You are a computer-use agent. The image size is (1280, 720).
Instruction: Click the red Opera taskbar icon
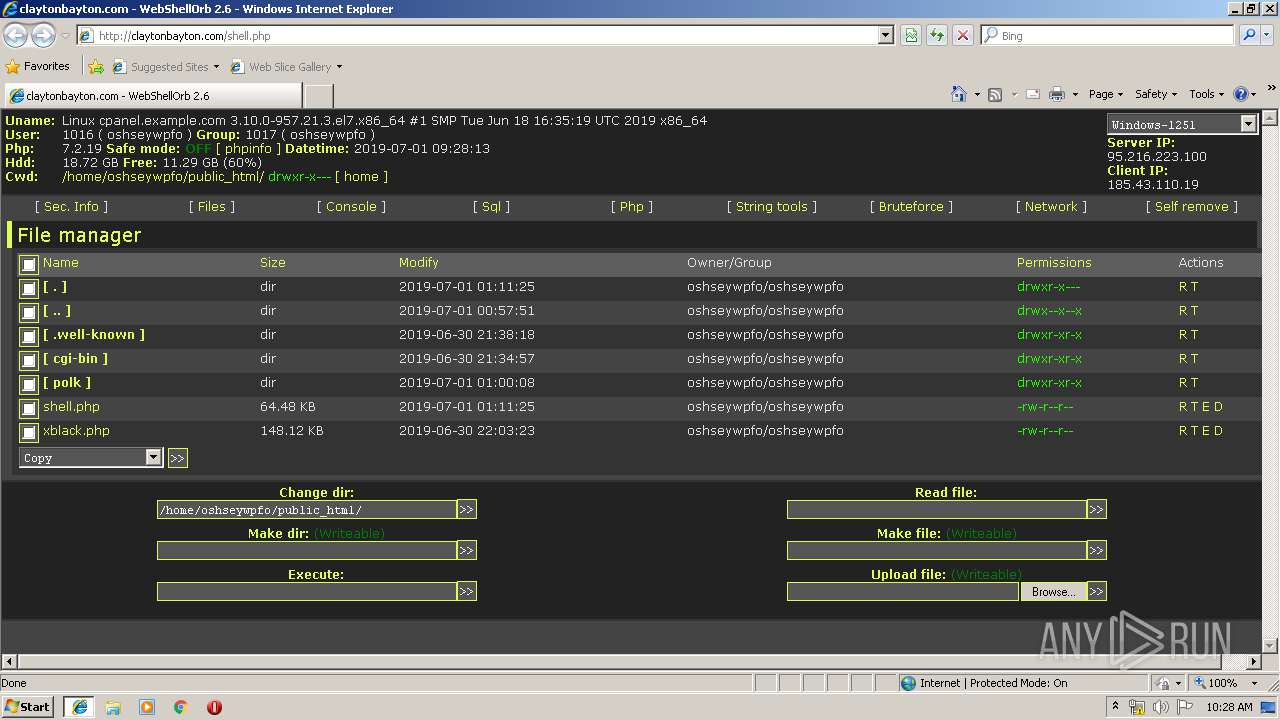[214, 707]
